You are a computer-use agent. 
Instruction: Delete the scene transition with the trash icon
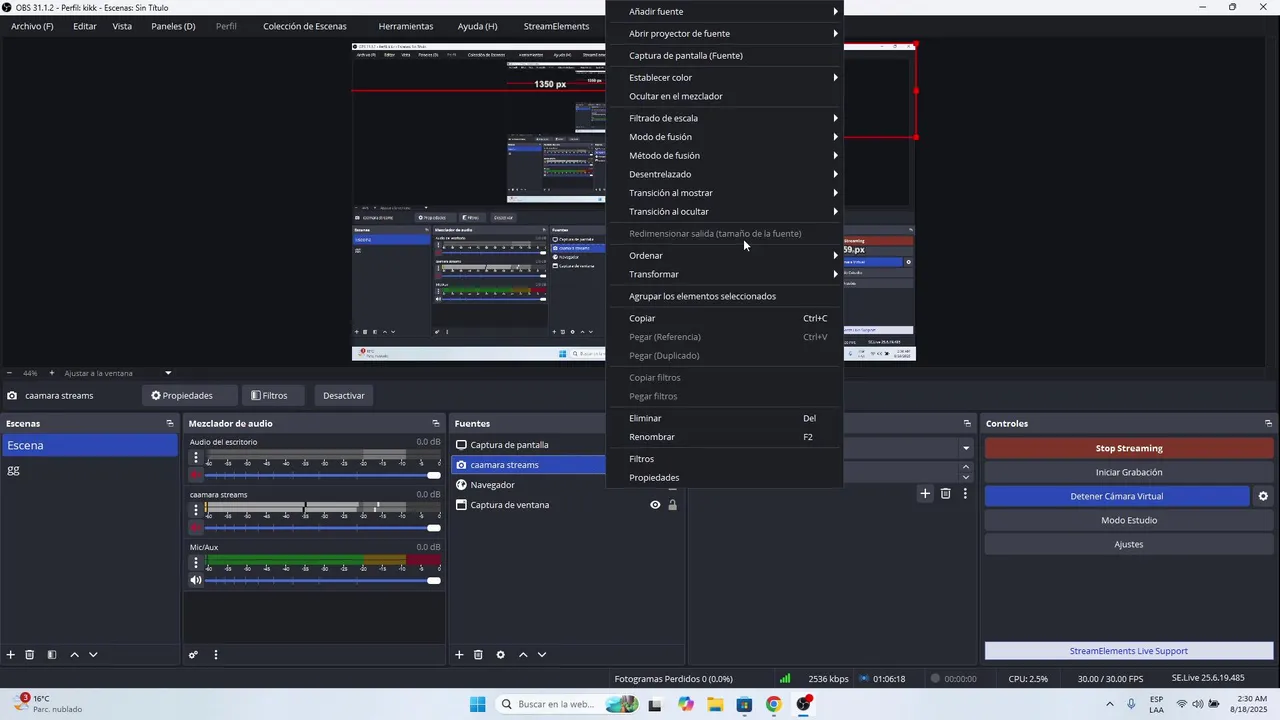coord(945,493)
